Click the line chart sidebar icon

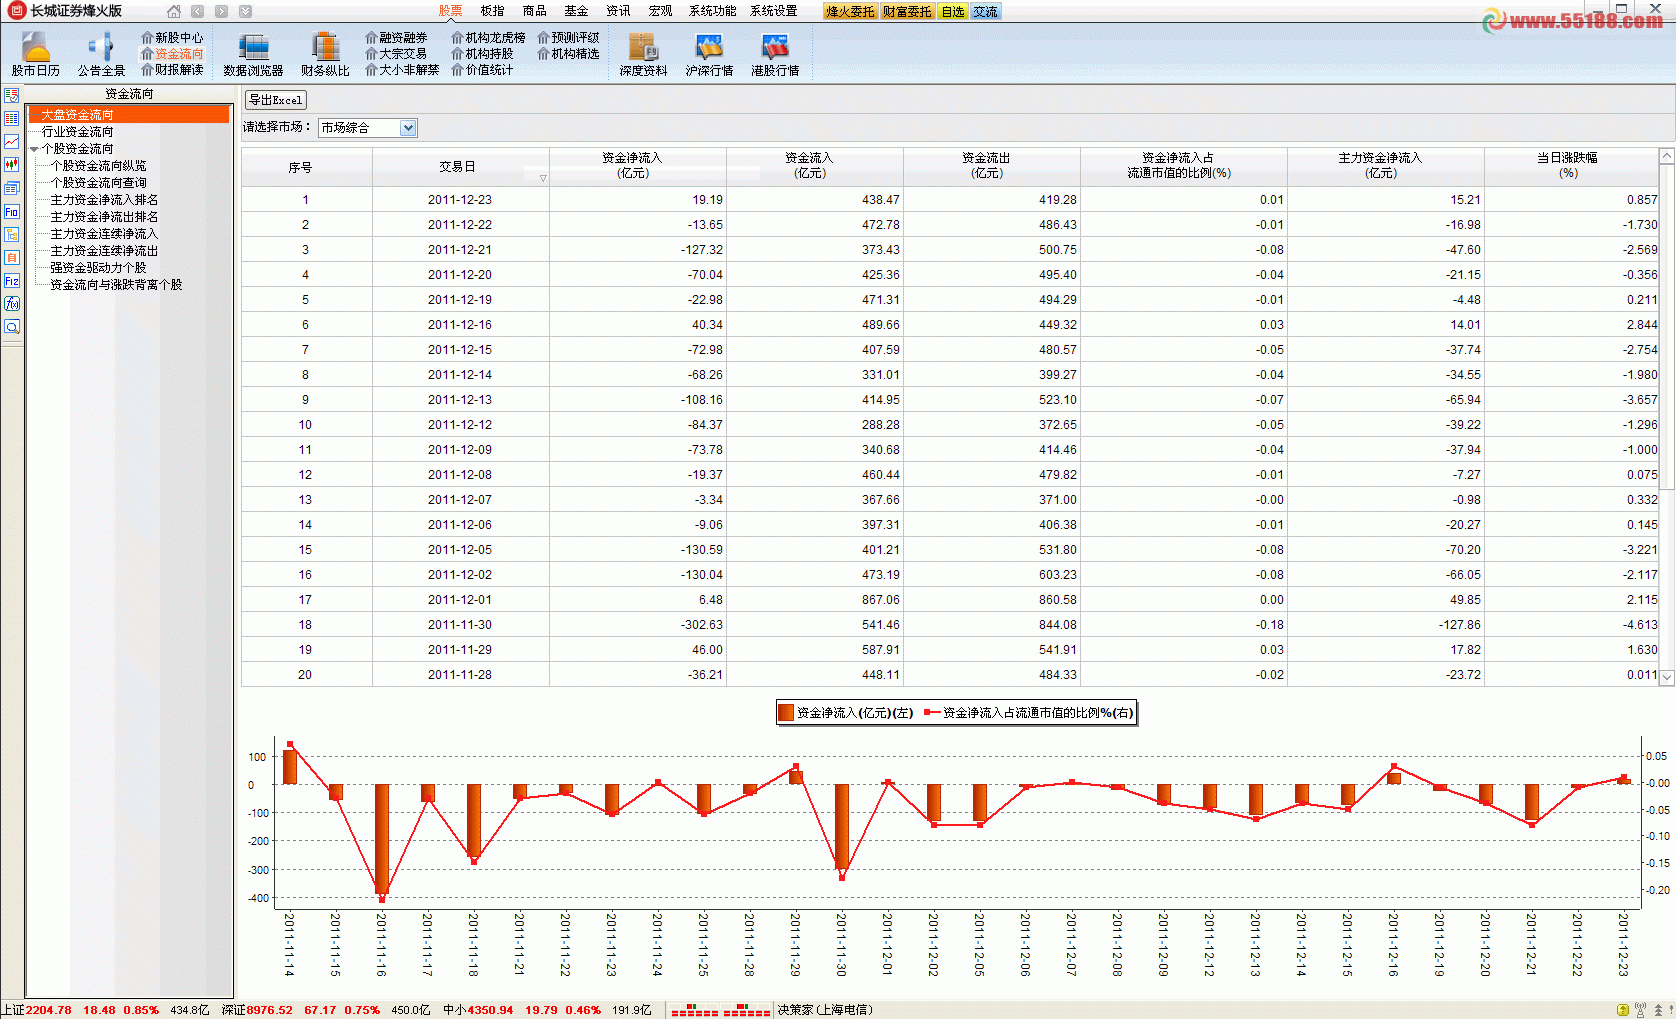point(12,142)
